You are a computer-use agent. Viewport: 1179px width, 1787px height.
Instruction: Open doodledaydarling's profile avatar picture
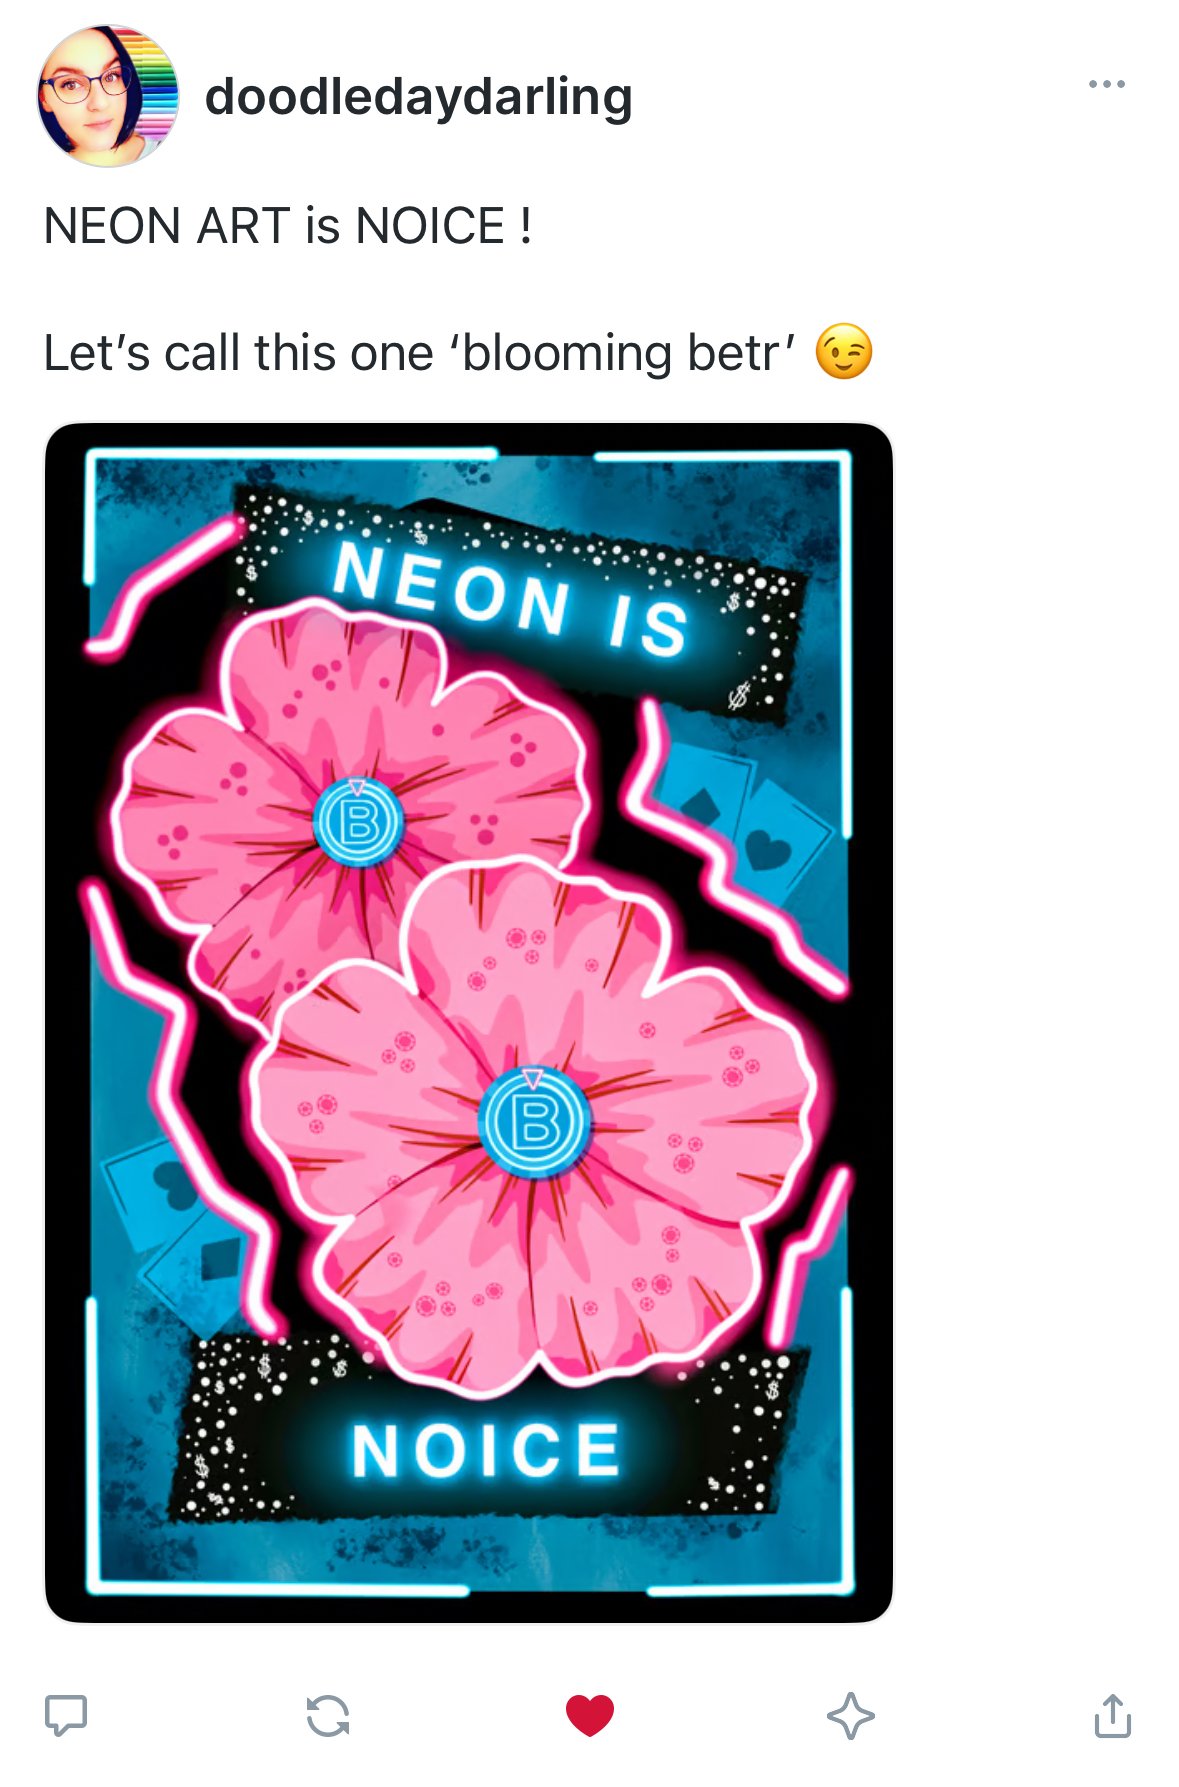pos(108,96)
